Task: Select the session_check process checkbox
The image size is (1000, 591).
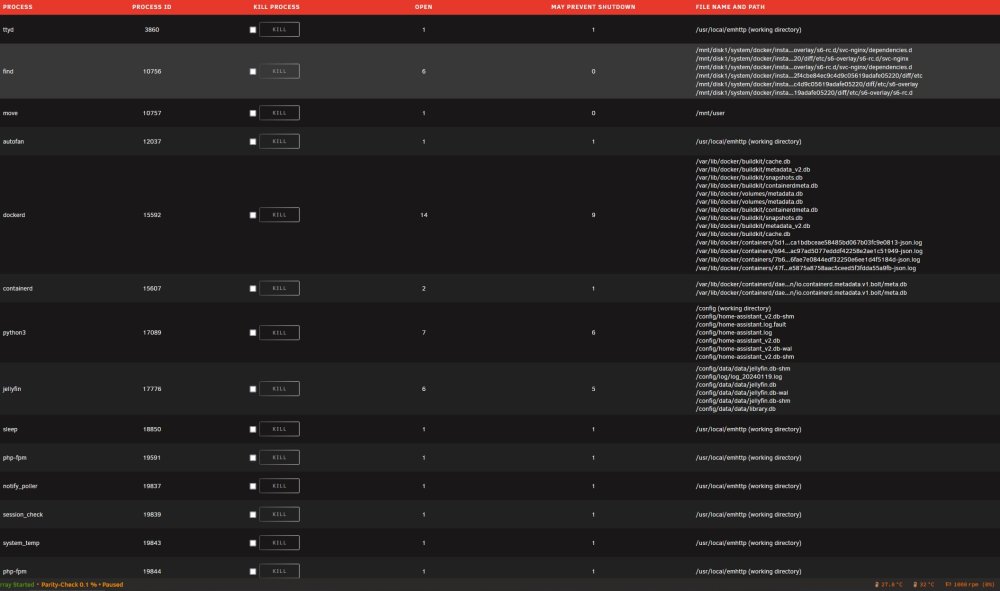Action: pyautogui.click(x=253, y=514)
